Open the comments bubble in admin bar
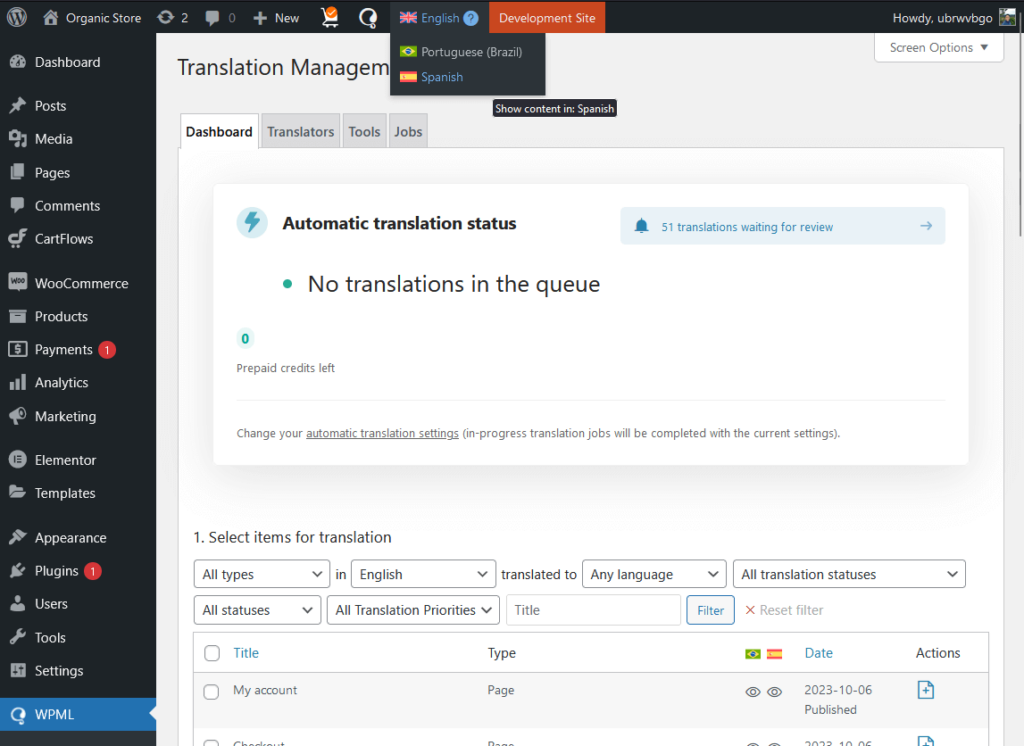This screenshot has height=746, width=1024. click(212, 18)
